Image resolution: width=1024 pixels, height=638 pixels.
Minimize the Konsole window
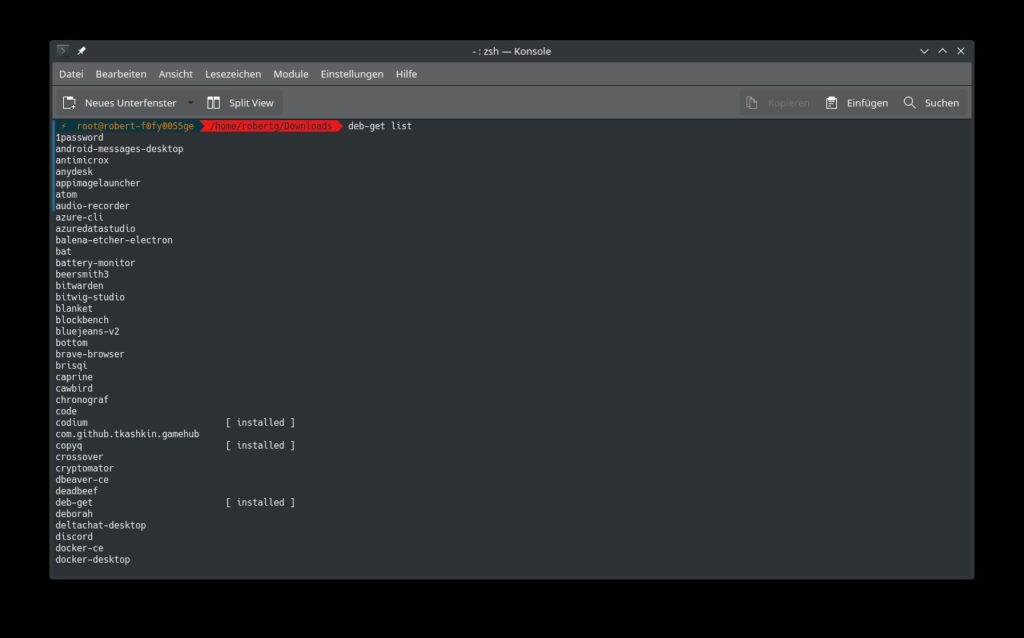[x=924, y=51]
